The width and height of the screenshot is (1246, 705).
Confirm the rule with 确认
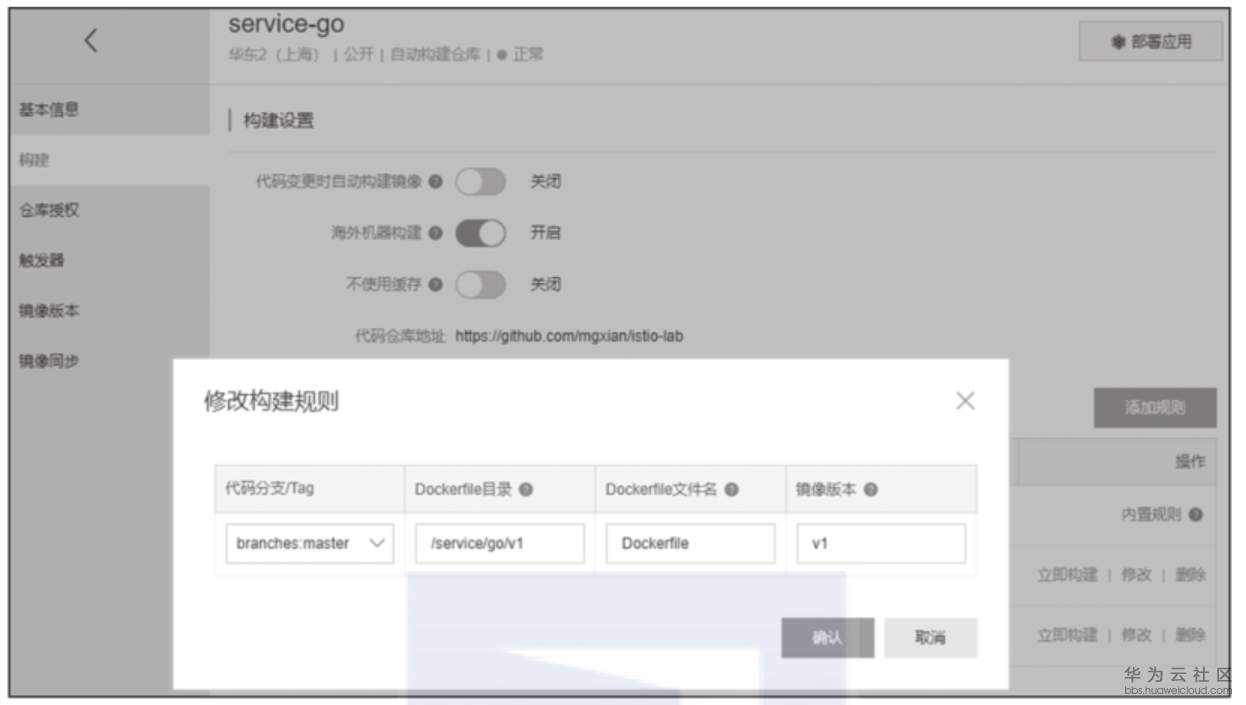[827, 638]
